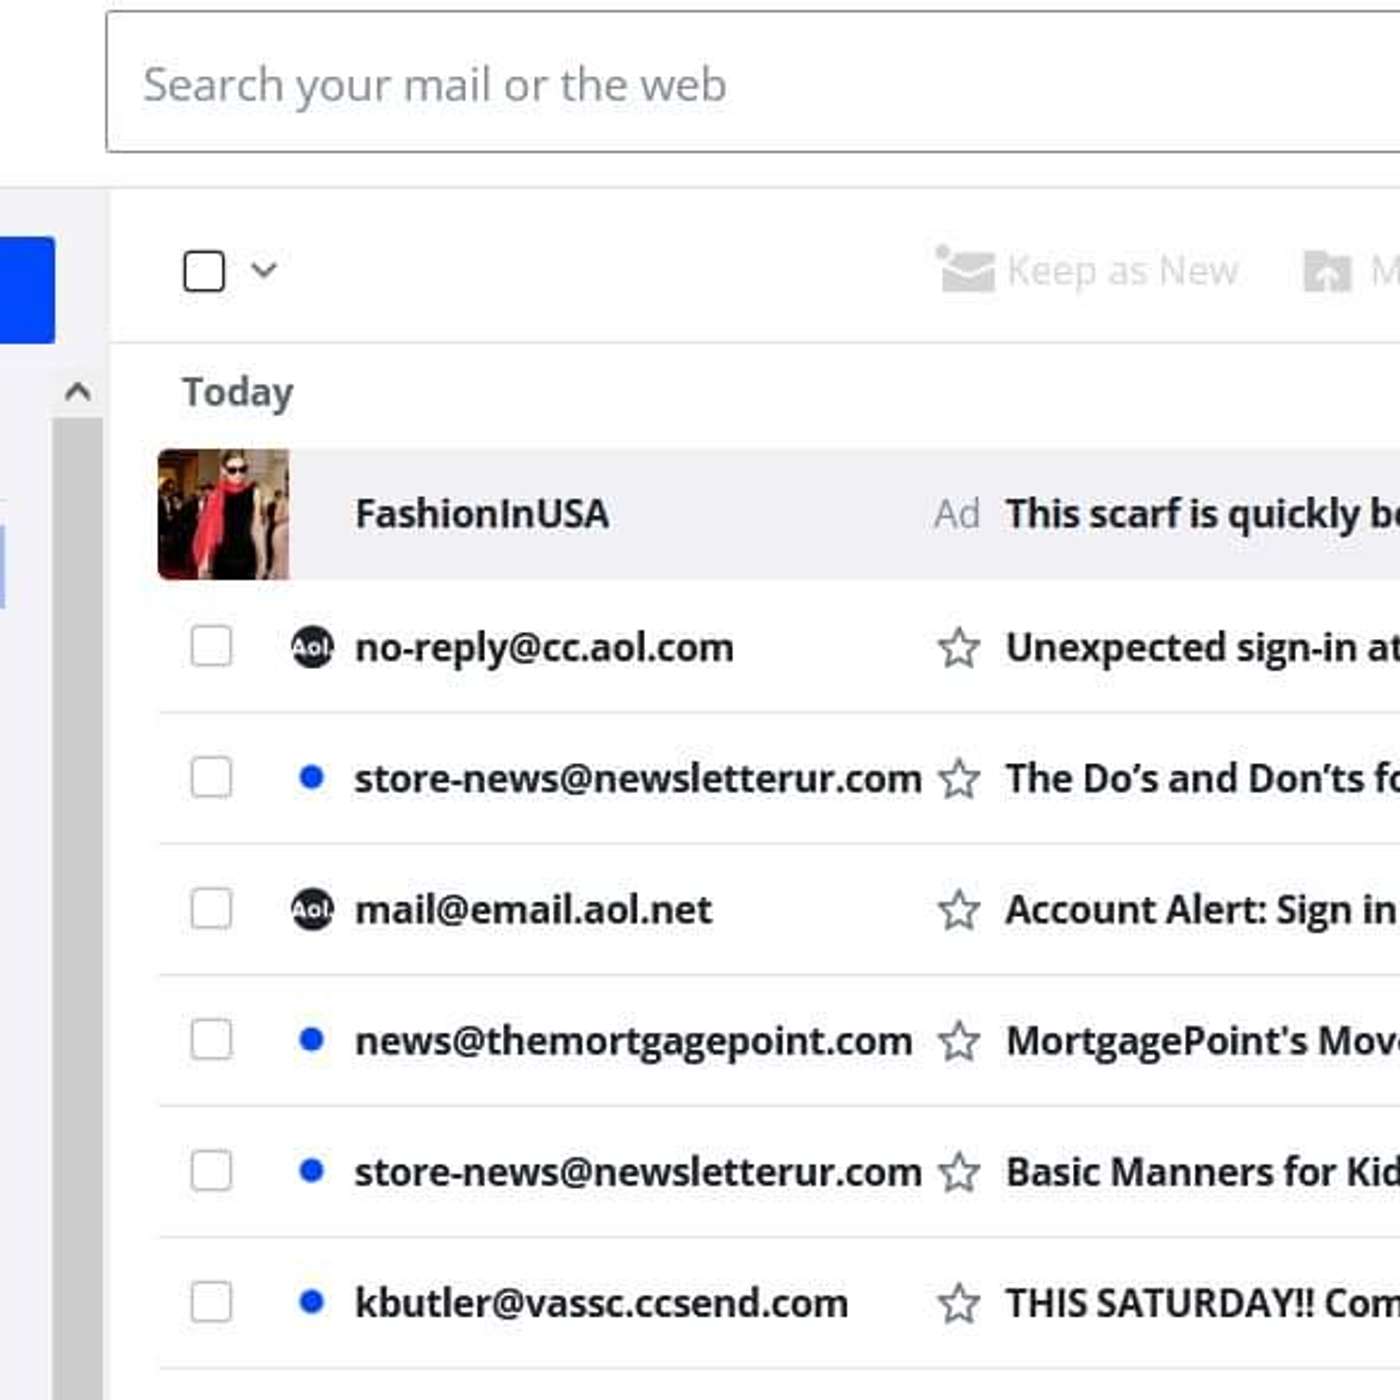Open the mail@email.aol.net Account Alert message
This screenshot has height=1400, width=1400.
coord(1200,910)
